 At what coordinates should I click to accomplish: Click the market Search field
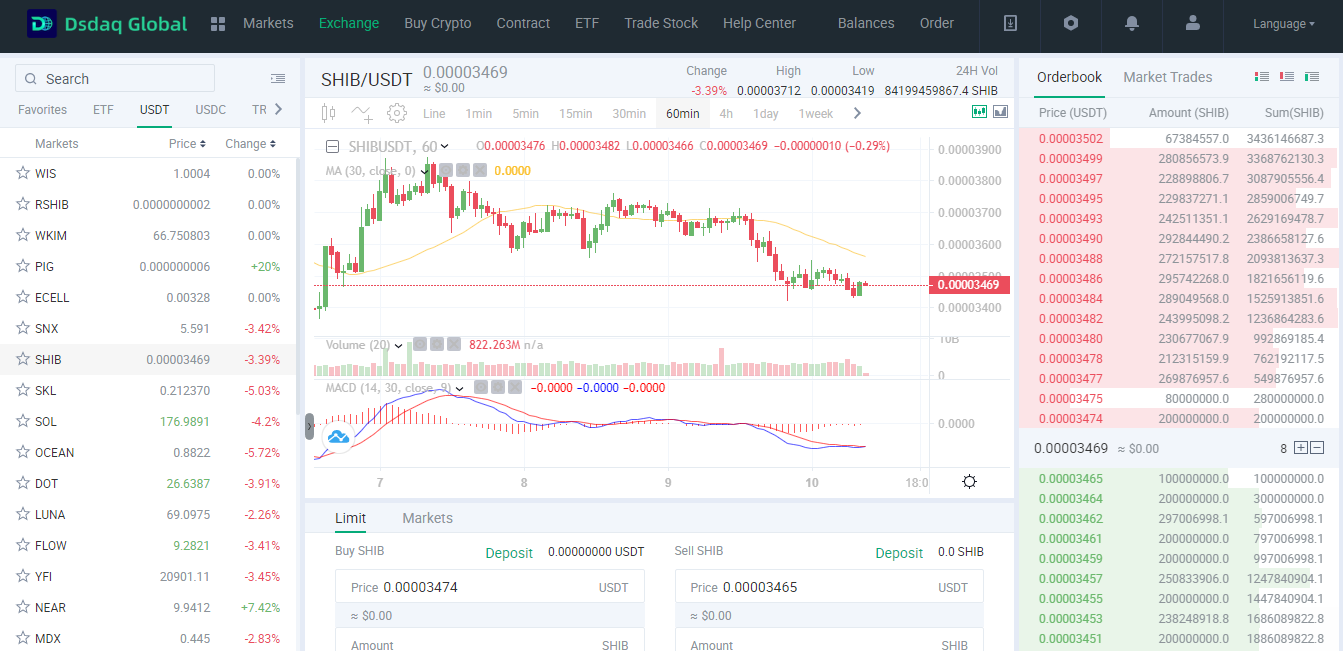(115, 79)
